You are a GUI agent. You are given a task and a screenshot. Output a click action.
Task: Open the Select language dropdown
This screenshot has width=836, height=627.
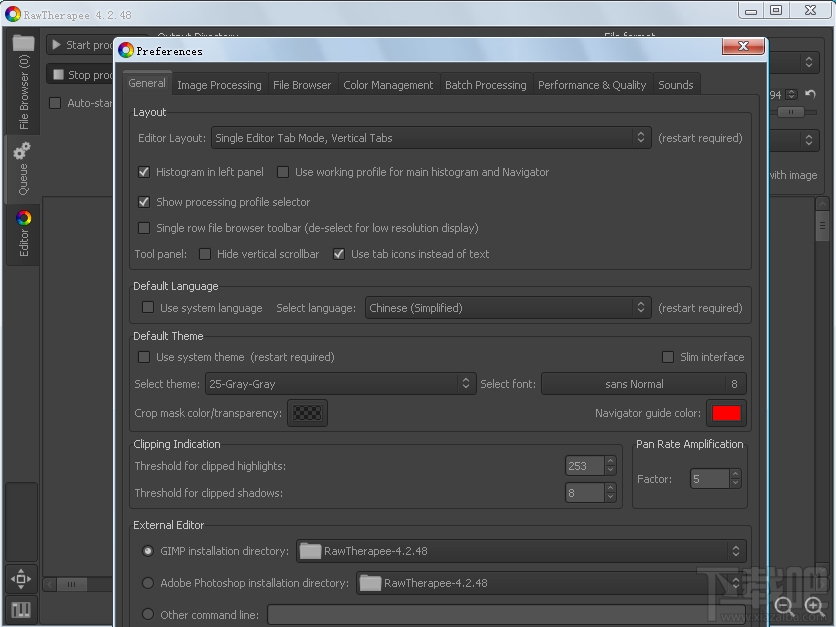(508, 308)
